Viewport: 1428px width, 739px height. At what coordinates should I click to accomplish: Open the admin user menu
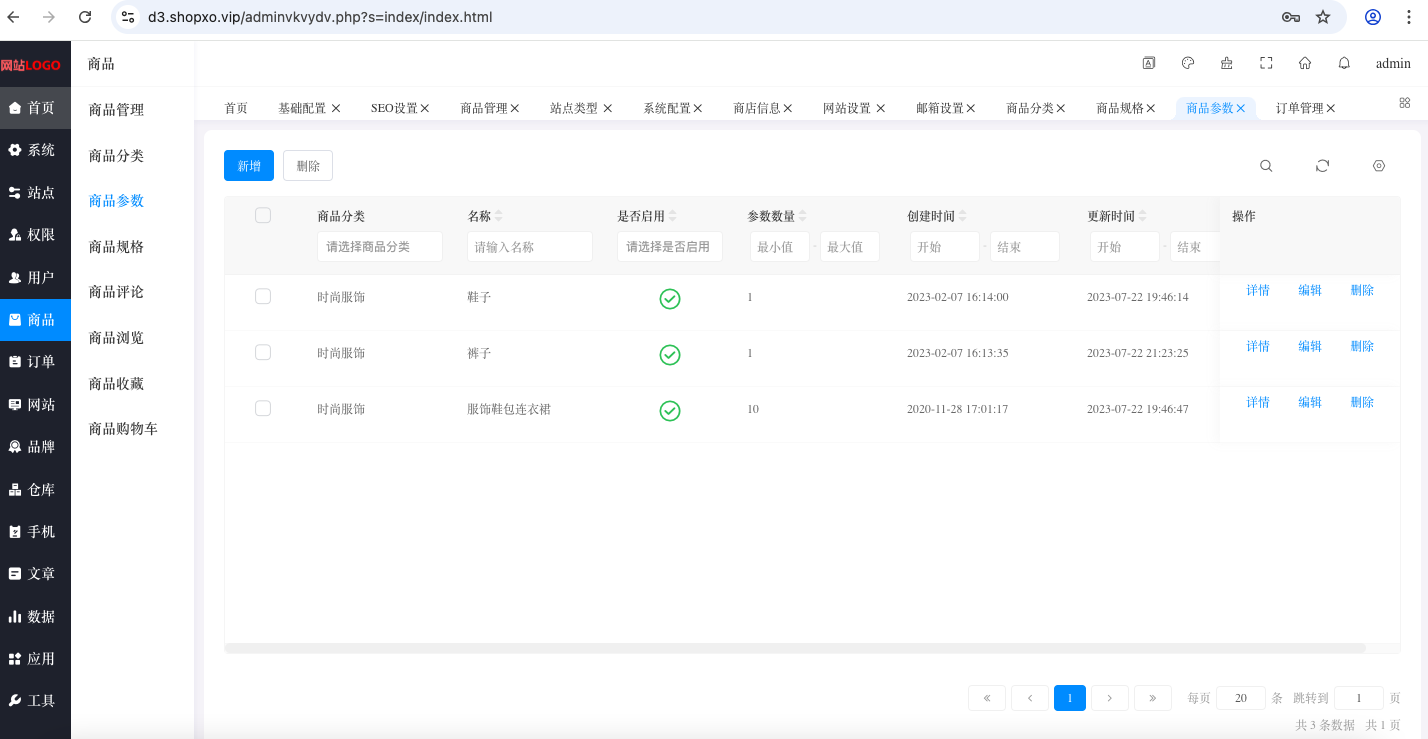(1393, 63)
